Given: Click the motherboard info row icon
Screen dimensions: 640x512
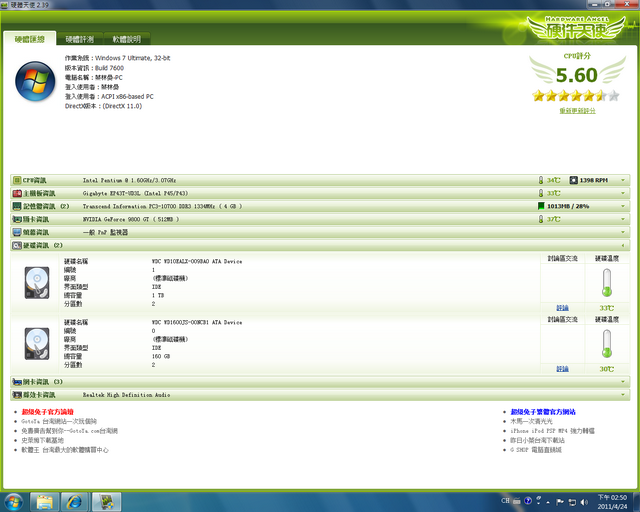Looking at the screenshot, I should [x=17, y=193].
